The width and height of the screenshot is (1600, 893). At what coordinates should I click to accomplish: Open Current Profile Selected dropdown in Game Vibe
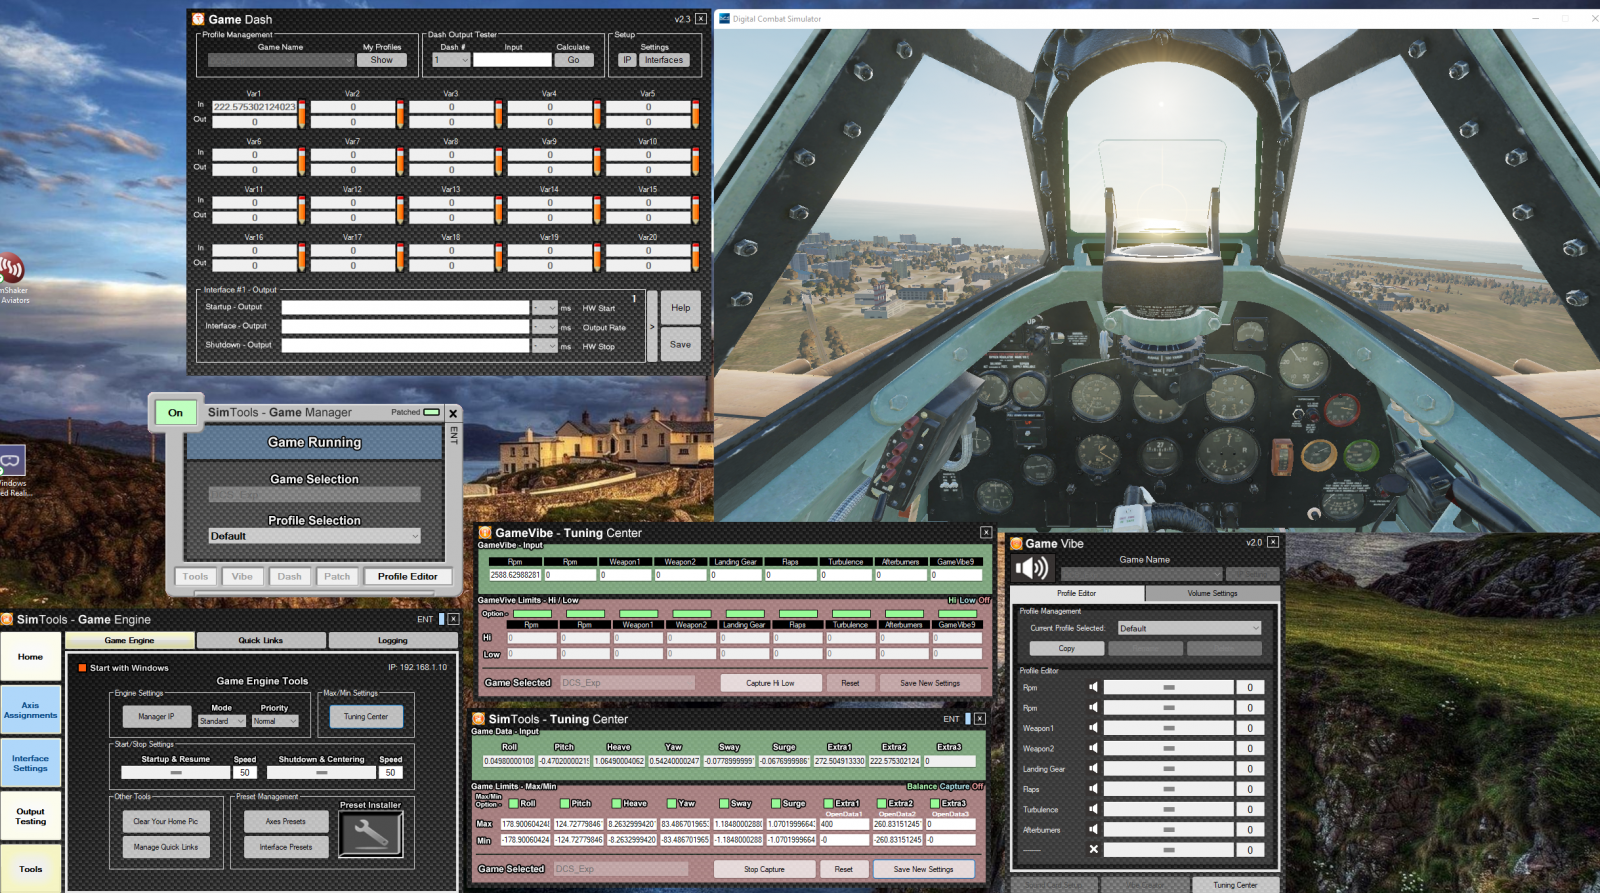1190,628
